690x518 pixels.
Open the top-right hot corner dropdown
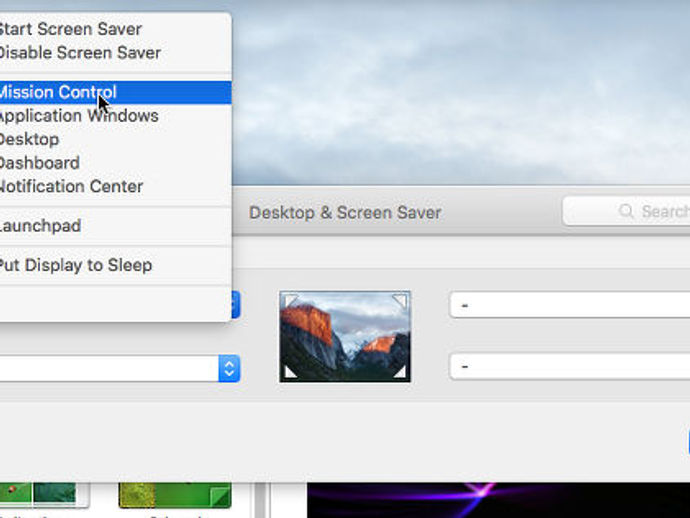[x=569, y=305]
